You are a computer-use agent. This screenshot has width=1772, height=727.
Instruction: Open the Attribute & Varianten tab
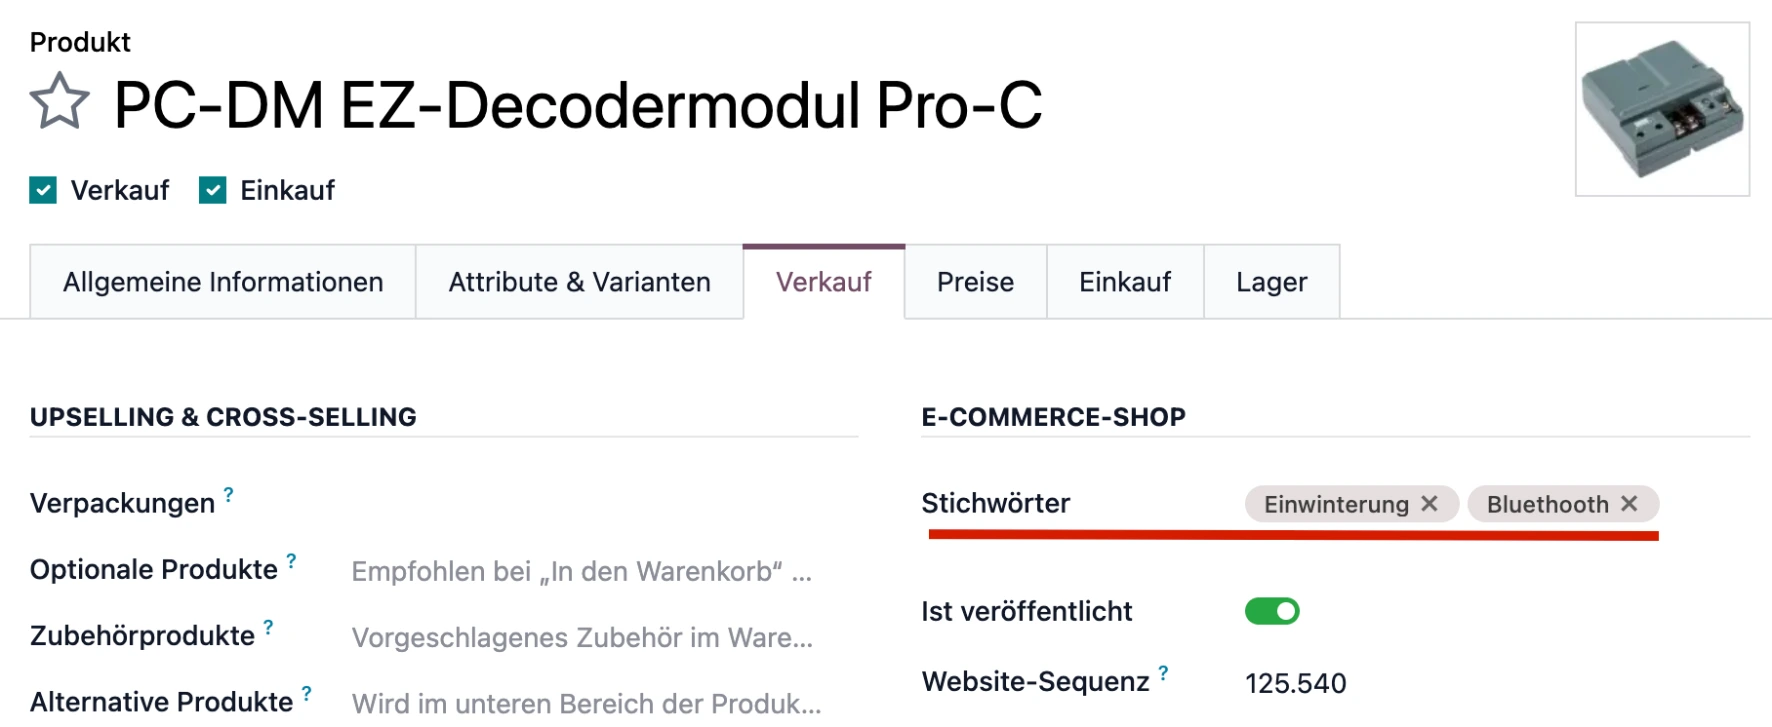579,281
